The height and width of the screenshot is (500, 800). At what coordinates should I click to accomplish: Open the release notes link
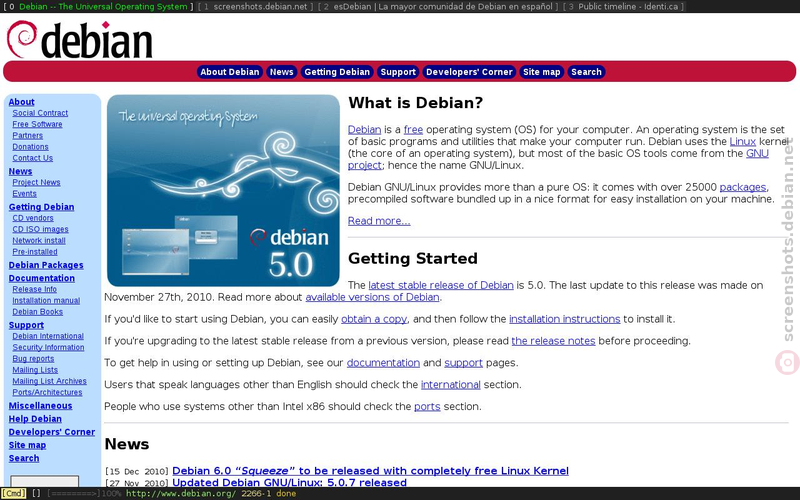[x=554, y=341]
